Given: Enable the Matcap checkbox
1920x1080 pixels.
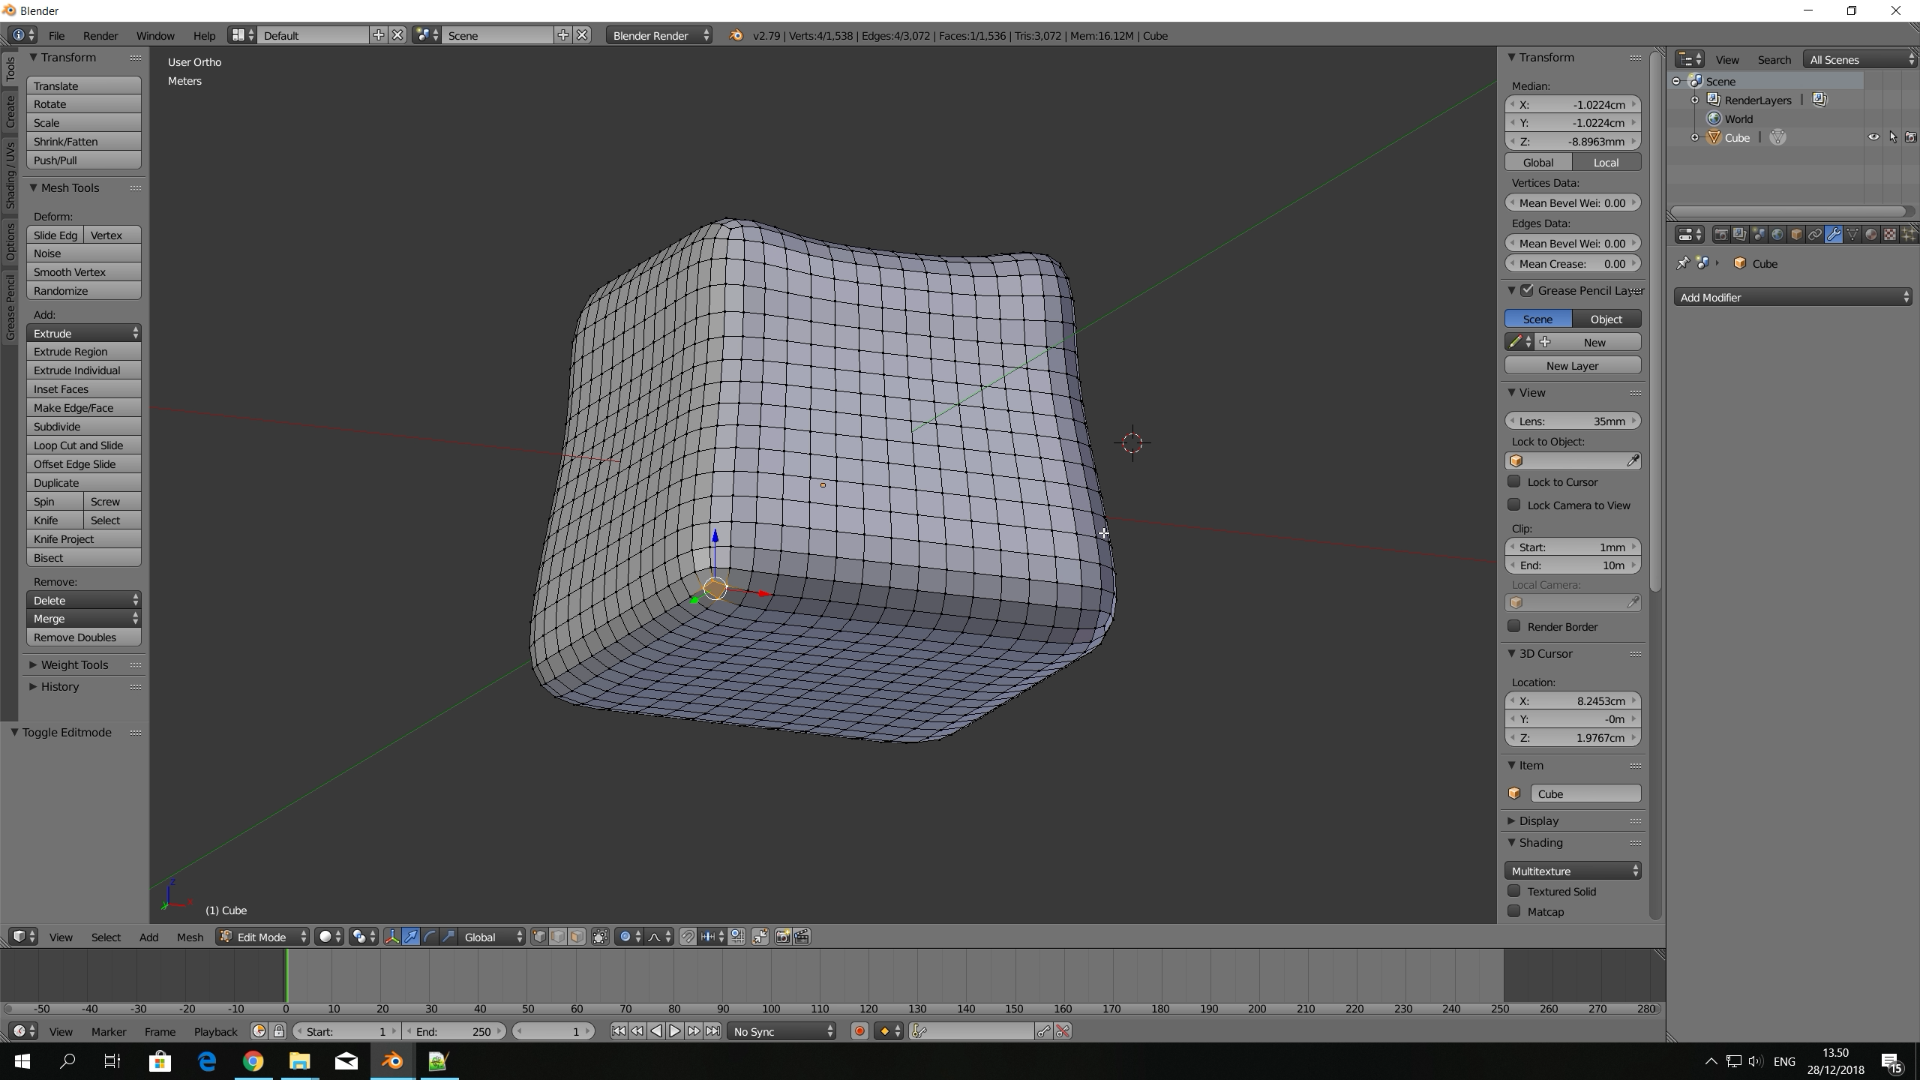Looking at the screenshot, I should (x=1514, y=911).
